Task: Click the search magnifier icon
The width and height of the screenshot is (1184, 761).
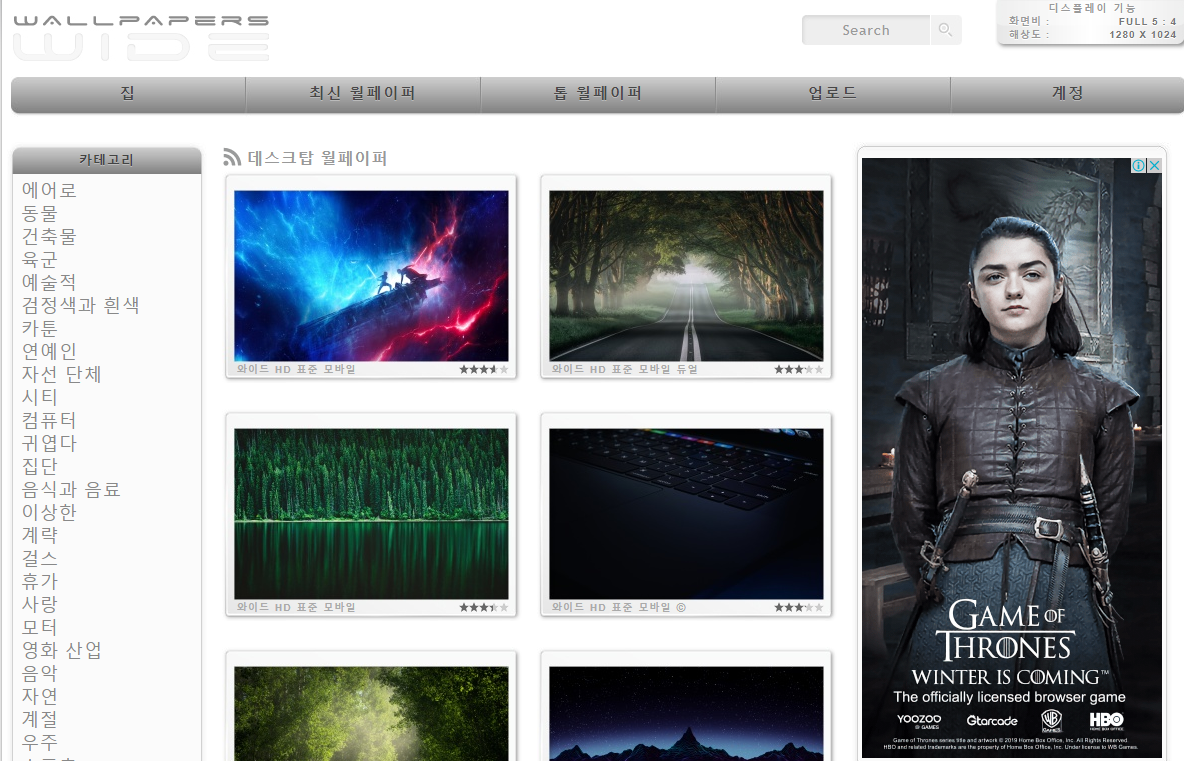Action: pyautogui.click(x=945, y=30)
